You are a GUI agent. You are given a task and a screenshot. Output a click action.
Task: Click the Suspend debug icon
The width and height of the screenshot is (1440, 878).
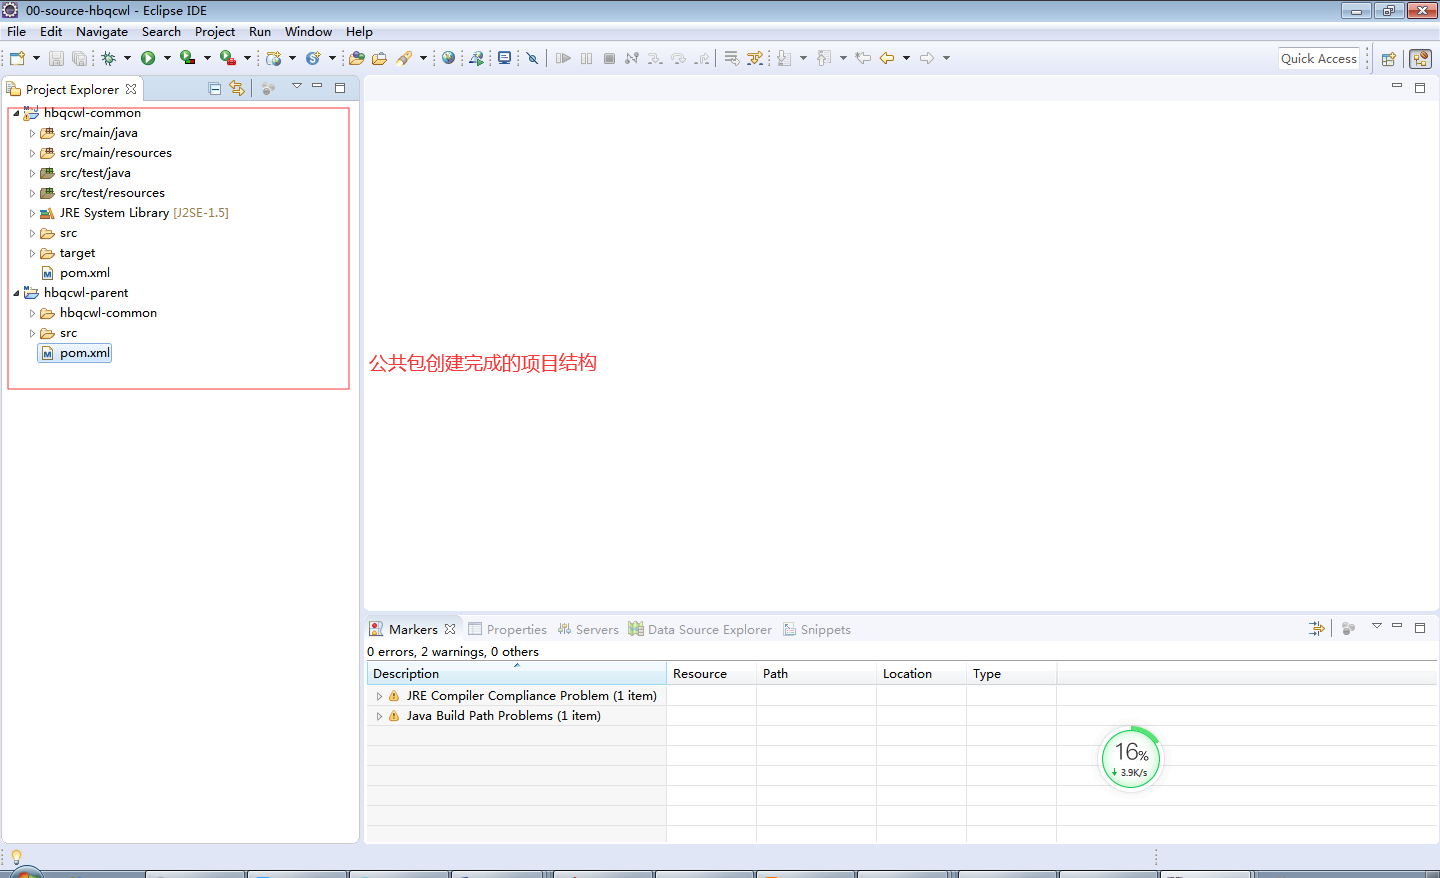point(586,58)
